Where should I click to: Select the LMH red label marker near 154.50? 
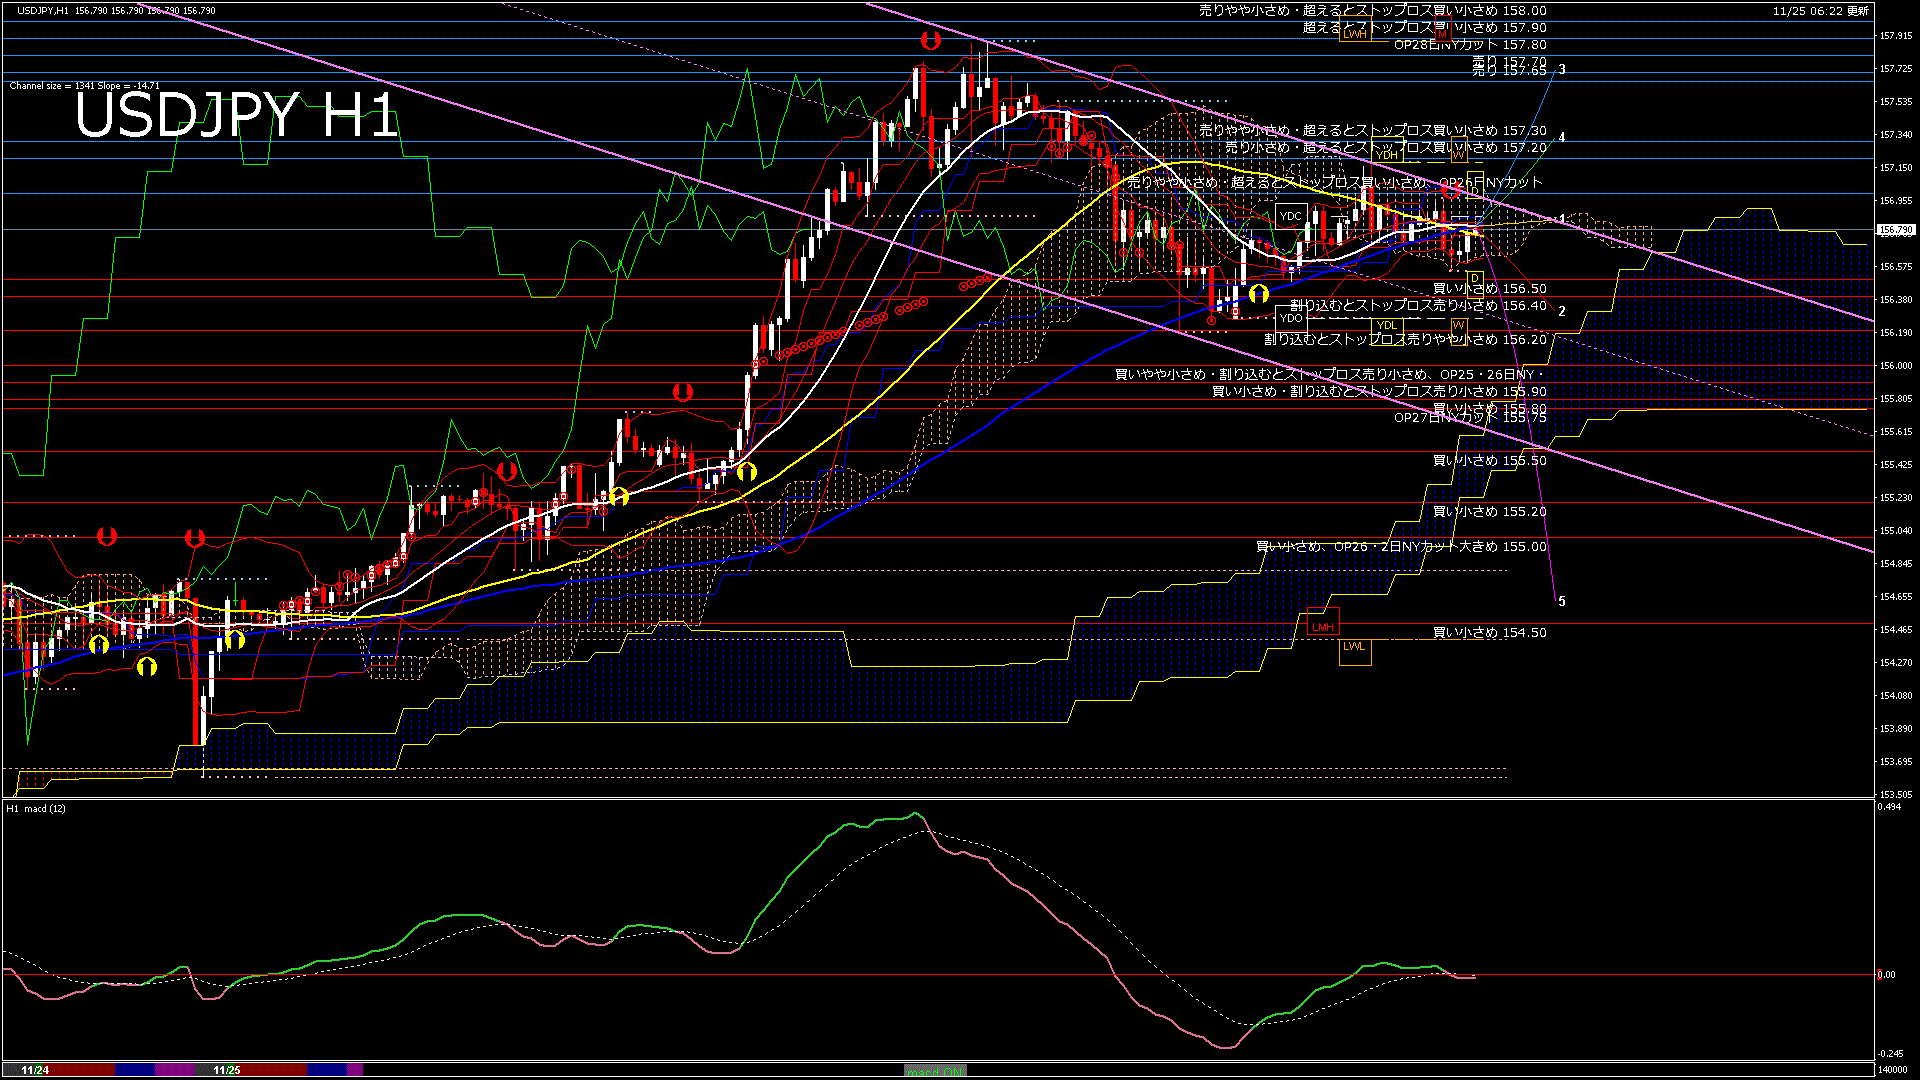click(1323, 626)
